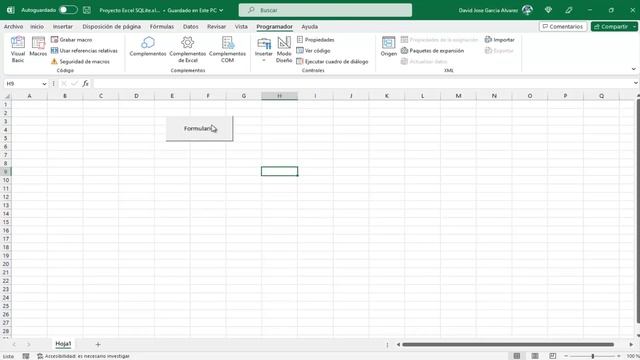Image resolution: width=640 pixels, height=360 pixels.
Task: Click Ejecutar cuadro de diálogo
Action: (x=332, y=62)
